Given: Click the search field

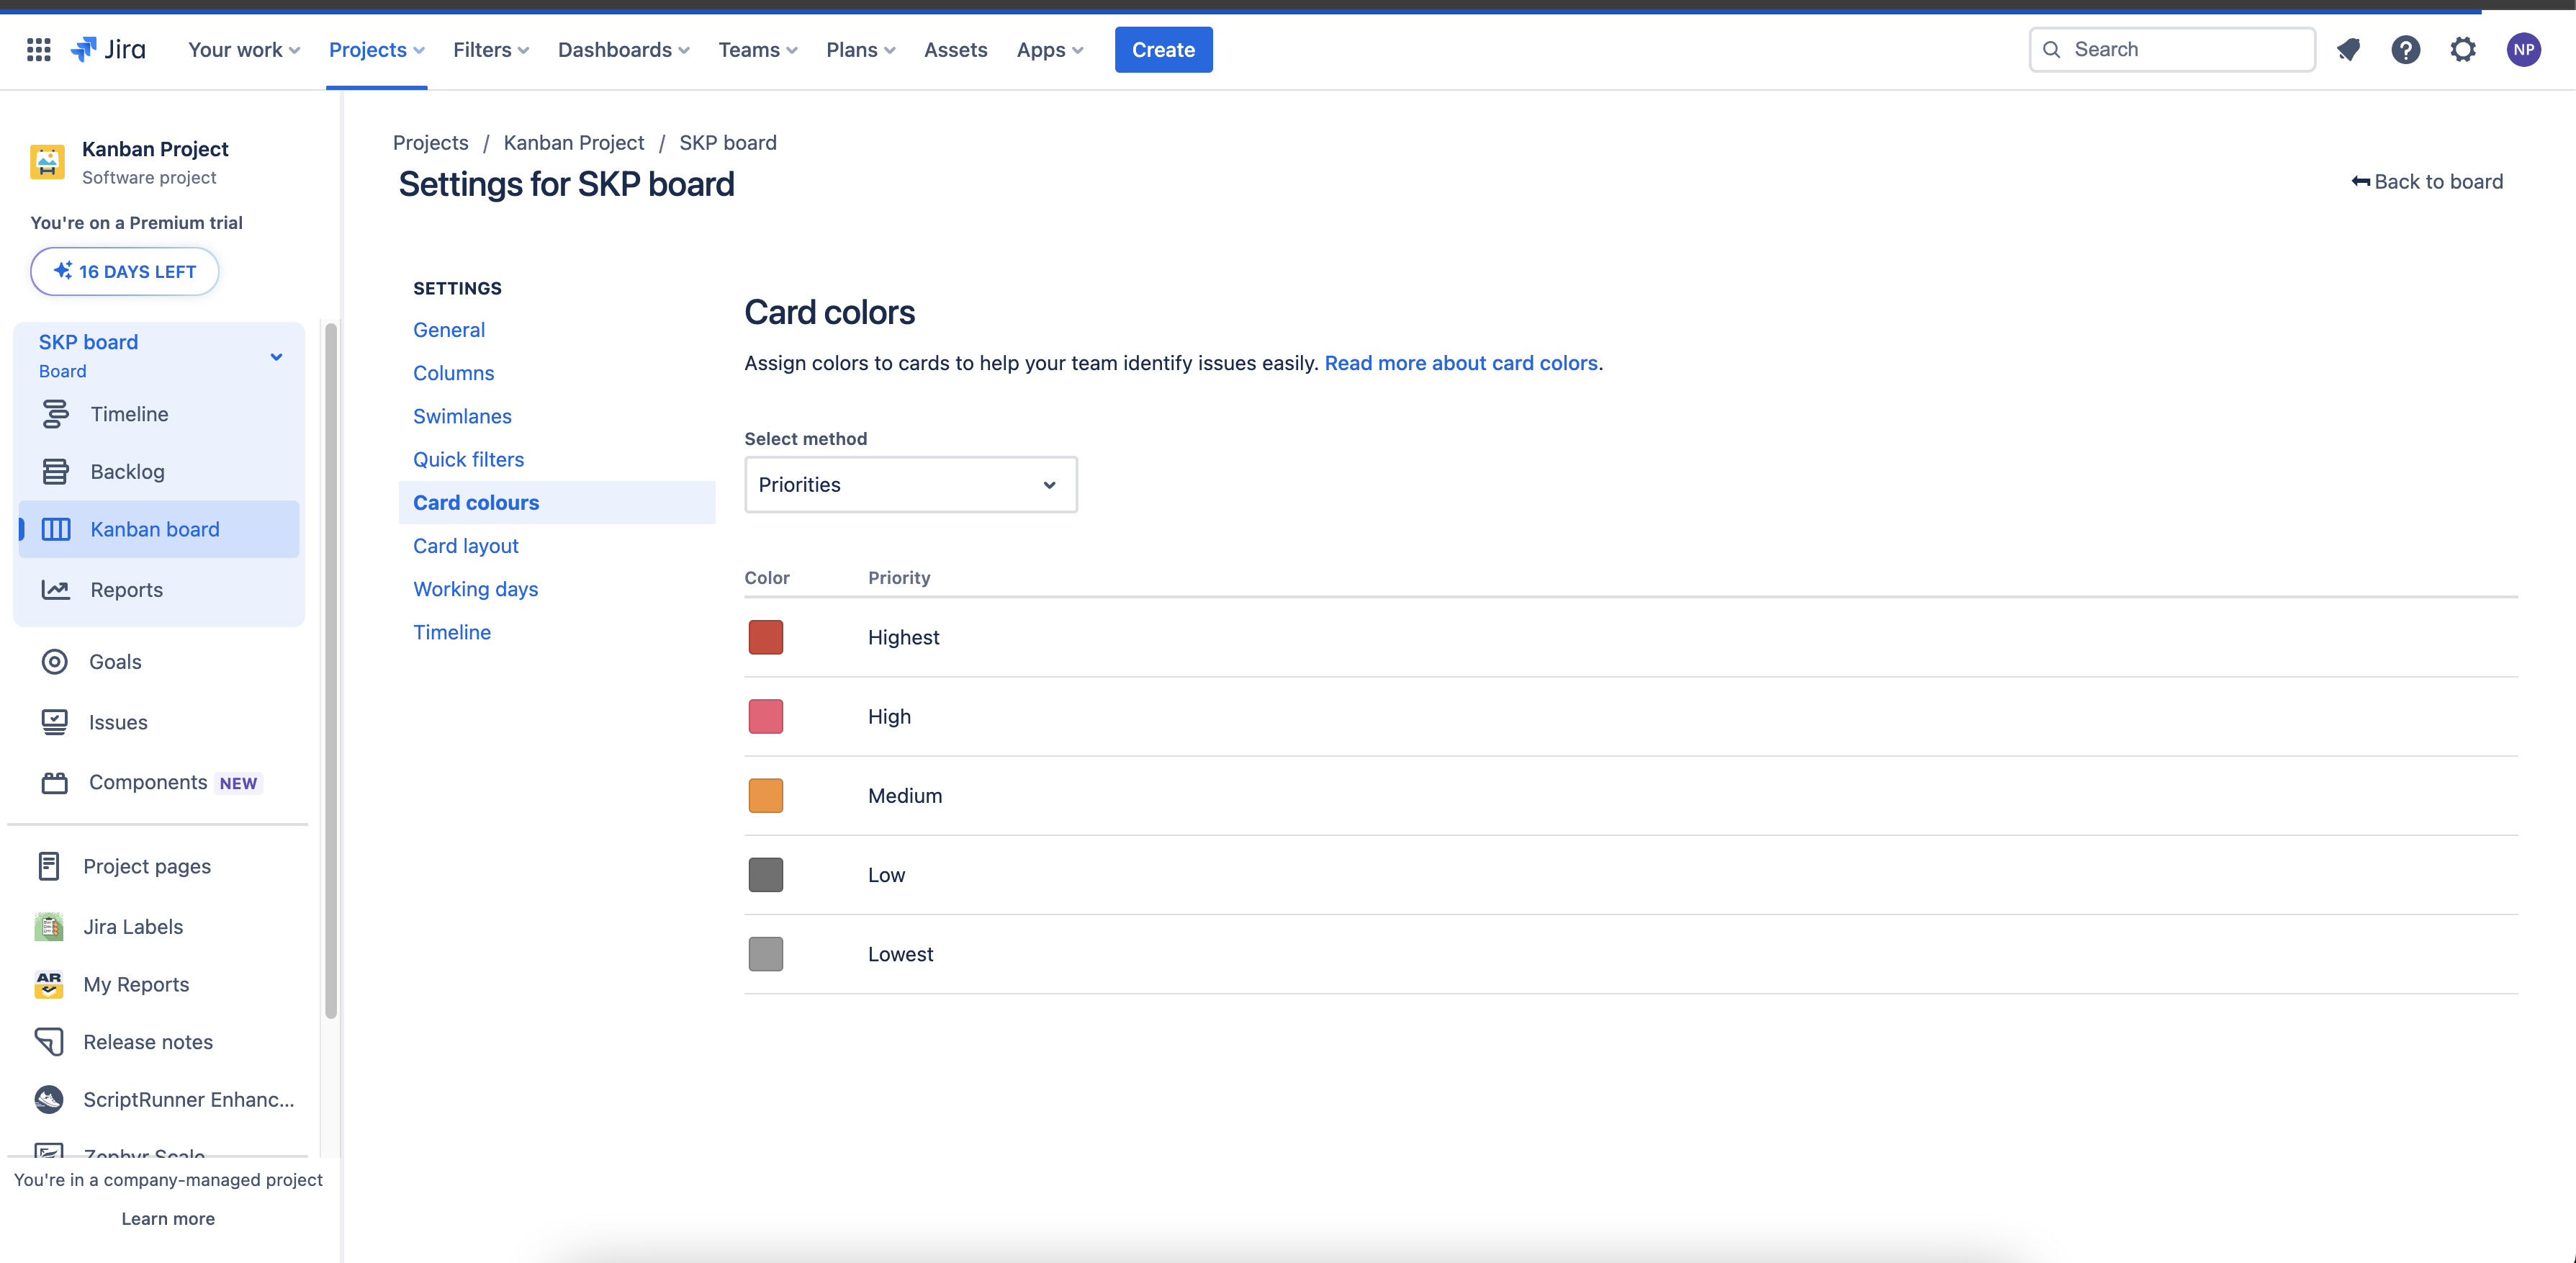Looking at the screenshot, I should point(2171,49).
